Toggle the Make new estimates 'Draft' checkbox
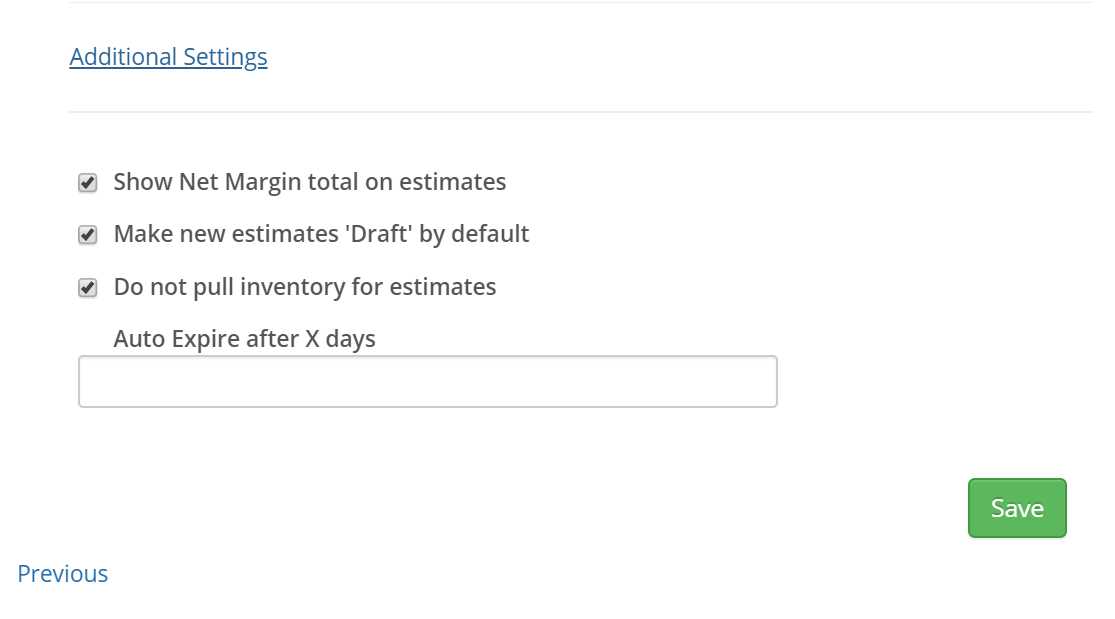 (88, 235)
